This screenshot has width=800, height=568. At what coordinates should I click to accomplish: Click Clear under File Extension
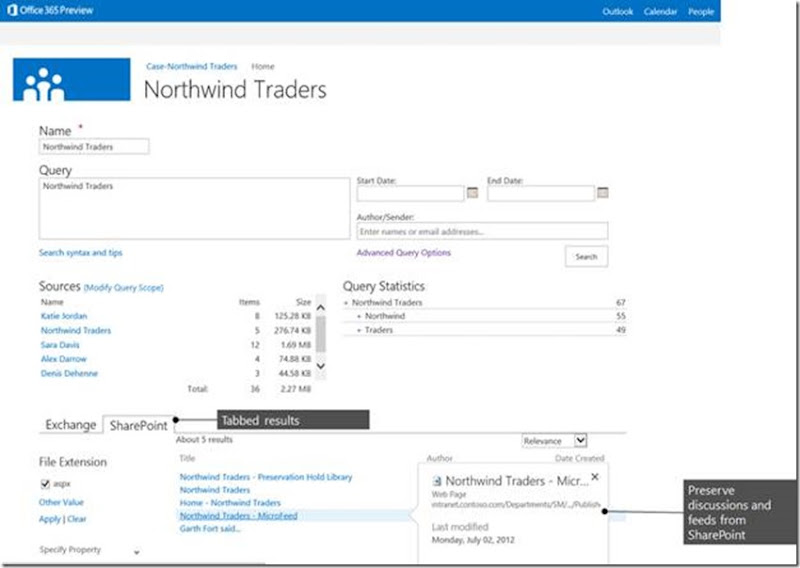click(77, 519)
